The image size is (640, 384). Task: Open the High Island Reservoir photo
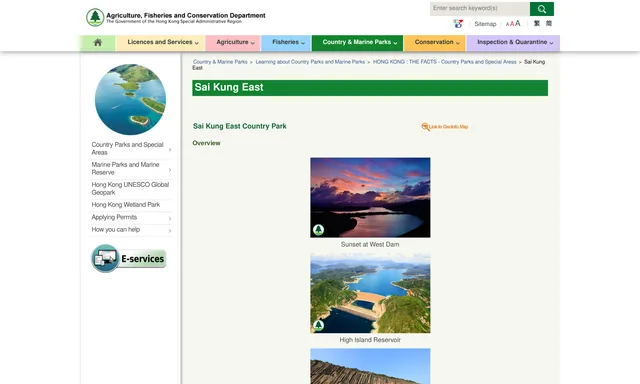tap(370, 293)
